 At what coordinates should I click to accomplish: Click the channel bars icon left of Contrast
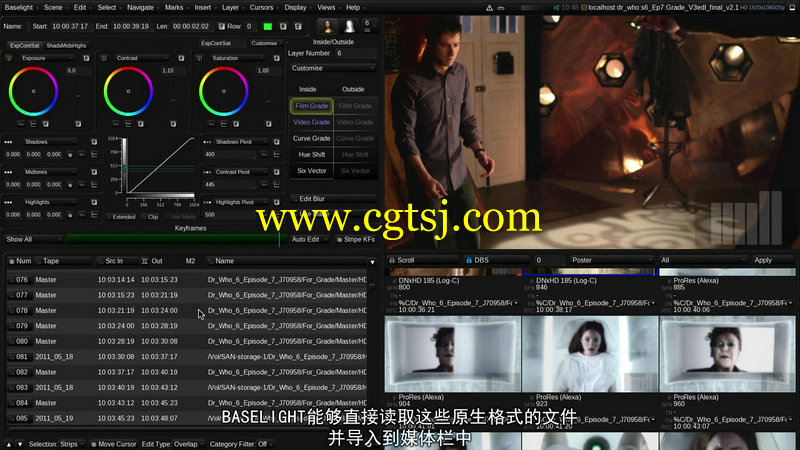[x=104, y=58]
